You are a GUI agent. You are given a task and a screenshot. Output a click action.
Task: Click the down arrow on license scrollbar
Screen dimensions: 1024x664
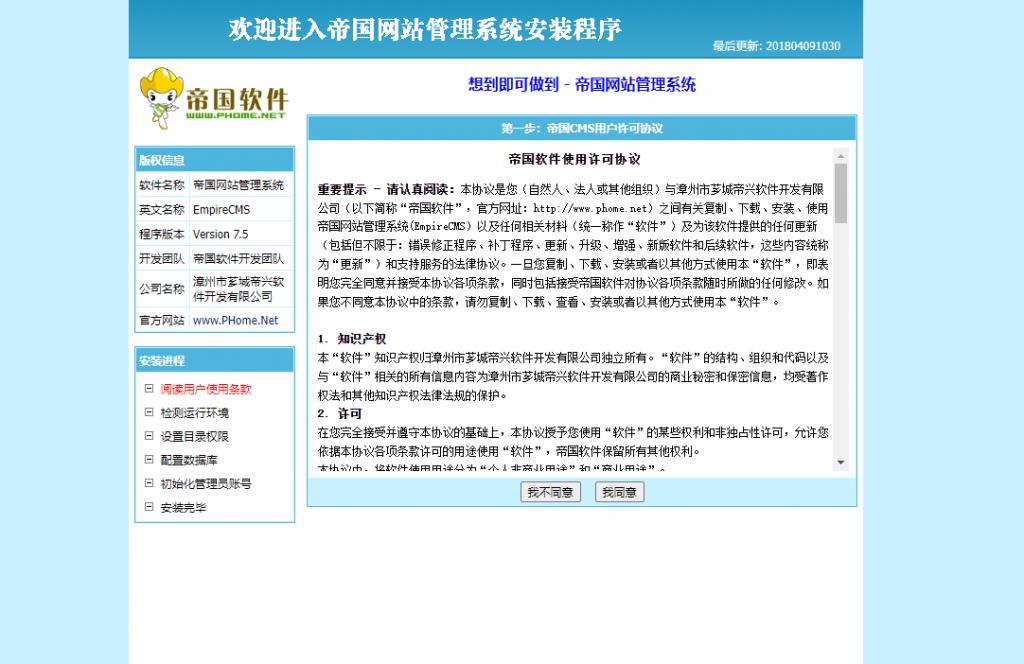tap(838, 462)
